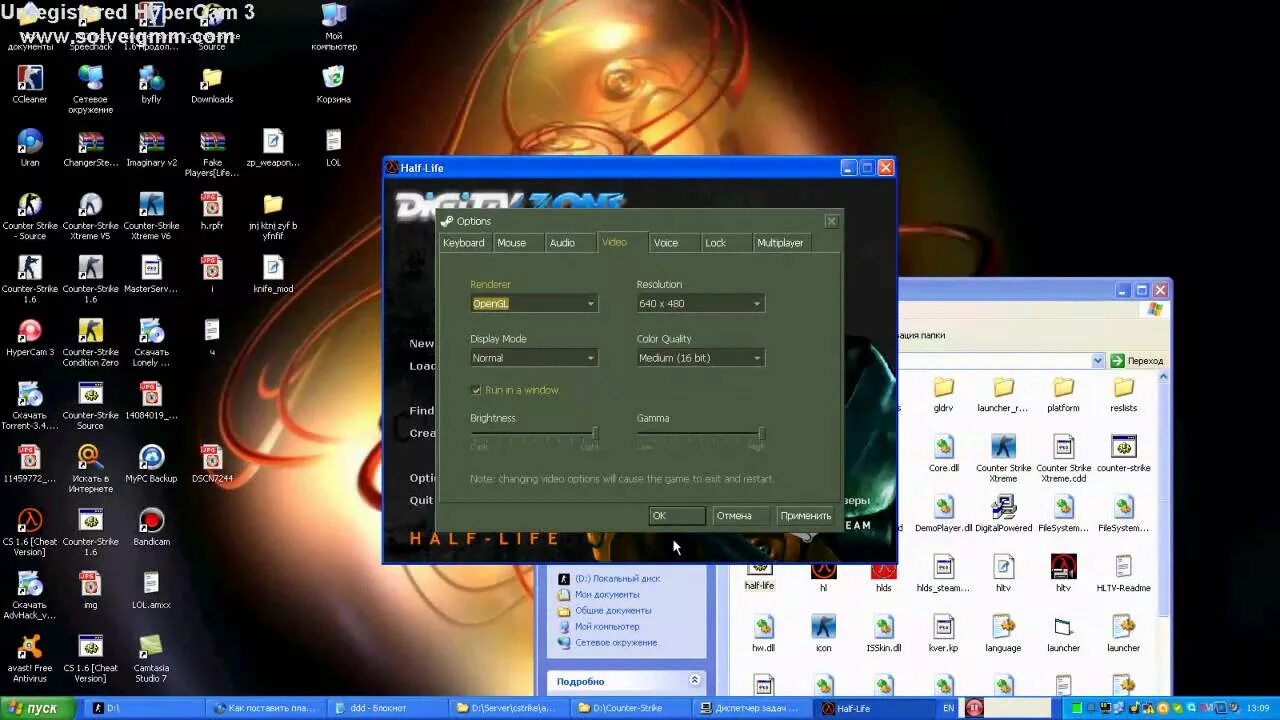Switch to D:\Counter-Strike taskbar button
1280x720 pixels.
632,708
